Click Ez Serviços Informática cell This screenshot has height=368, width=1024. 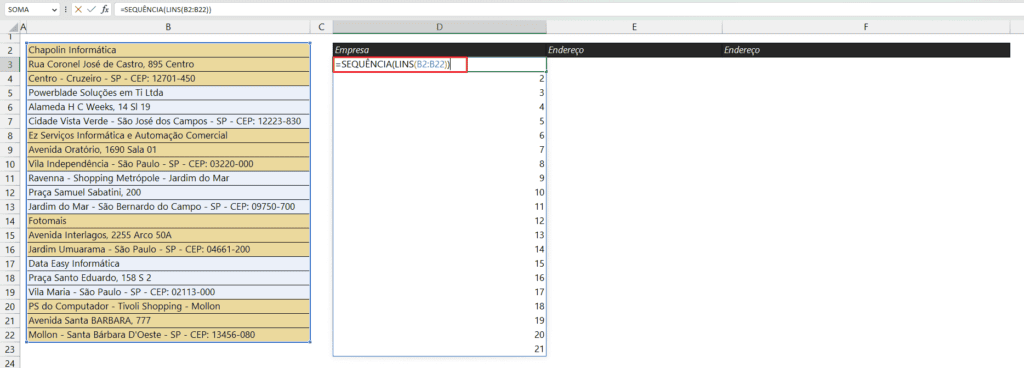168,136
